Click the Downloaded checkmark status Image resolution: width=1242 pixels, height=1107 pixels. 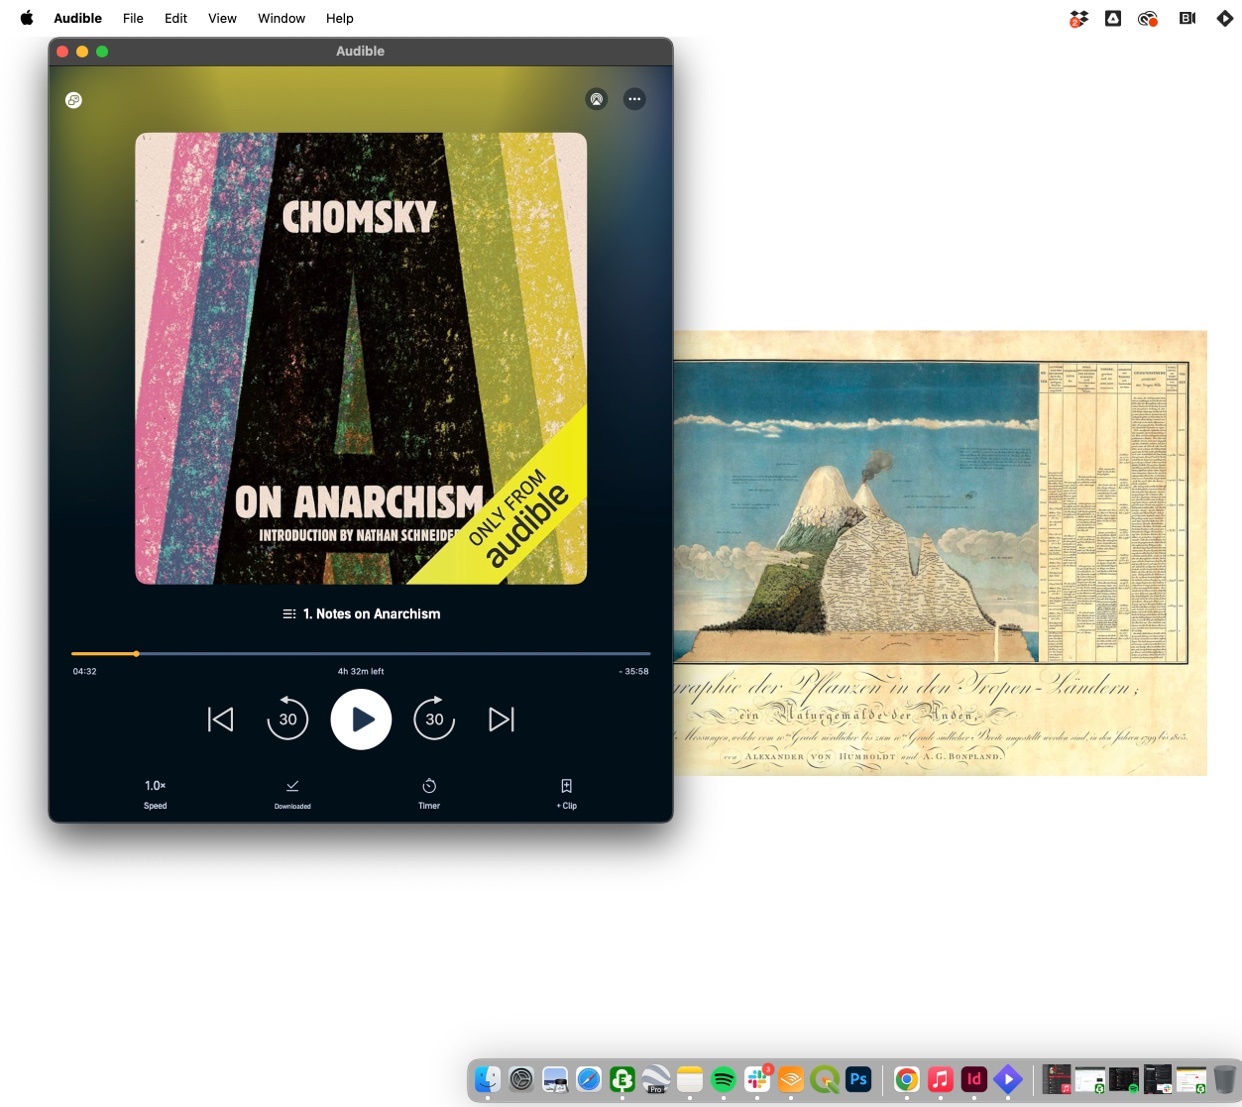[292, 794]
